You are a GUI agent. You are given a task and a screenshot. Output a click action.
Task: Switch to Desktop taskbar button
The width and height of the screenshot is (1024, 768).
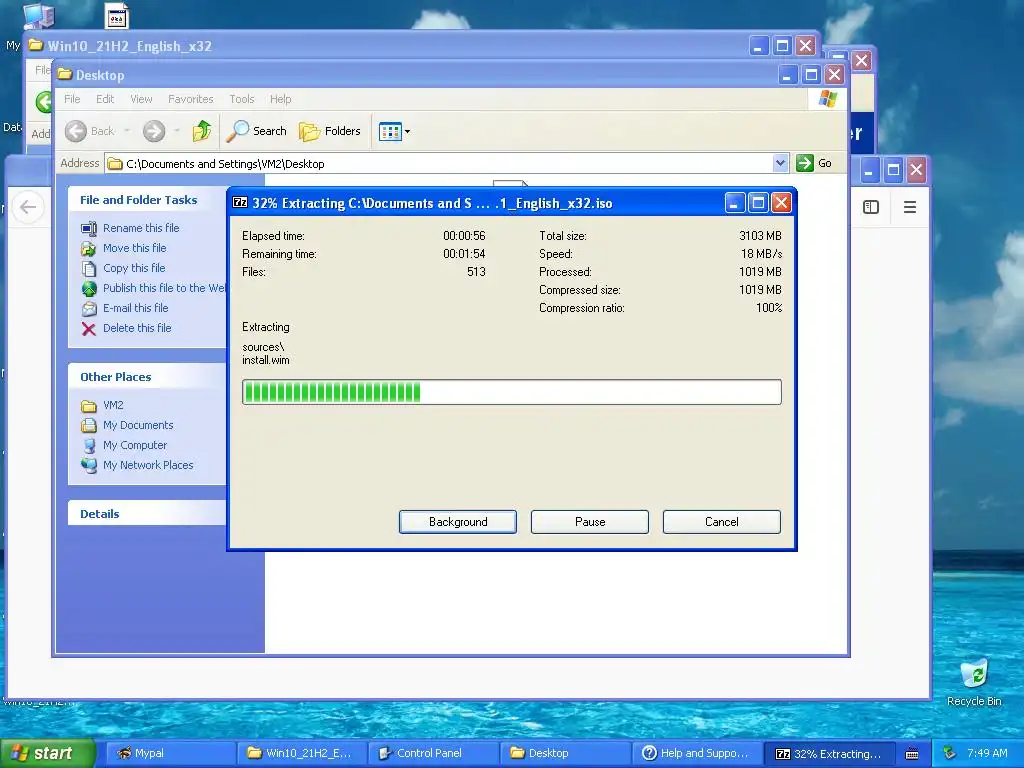tap(565, 753)
